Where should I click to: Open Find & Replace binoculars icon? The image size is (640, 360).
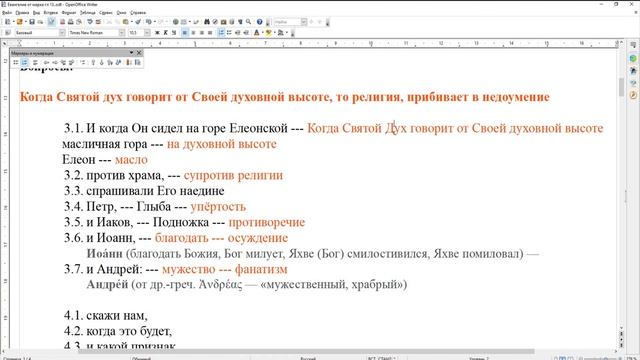point(207,22)
